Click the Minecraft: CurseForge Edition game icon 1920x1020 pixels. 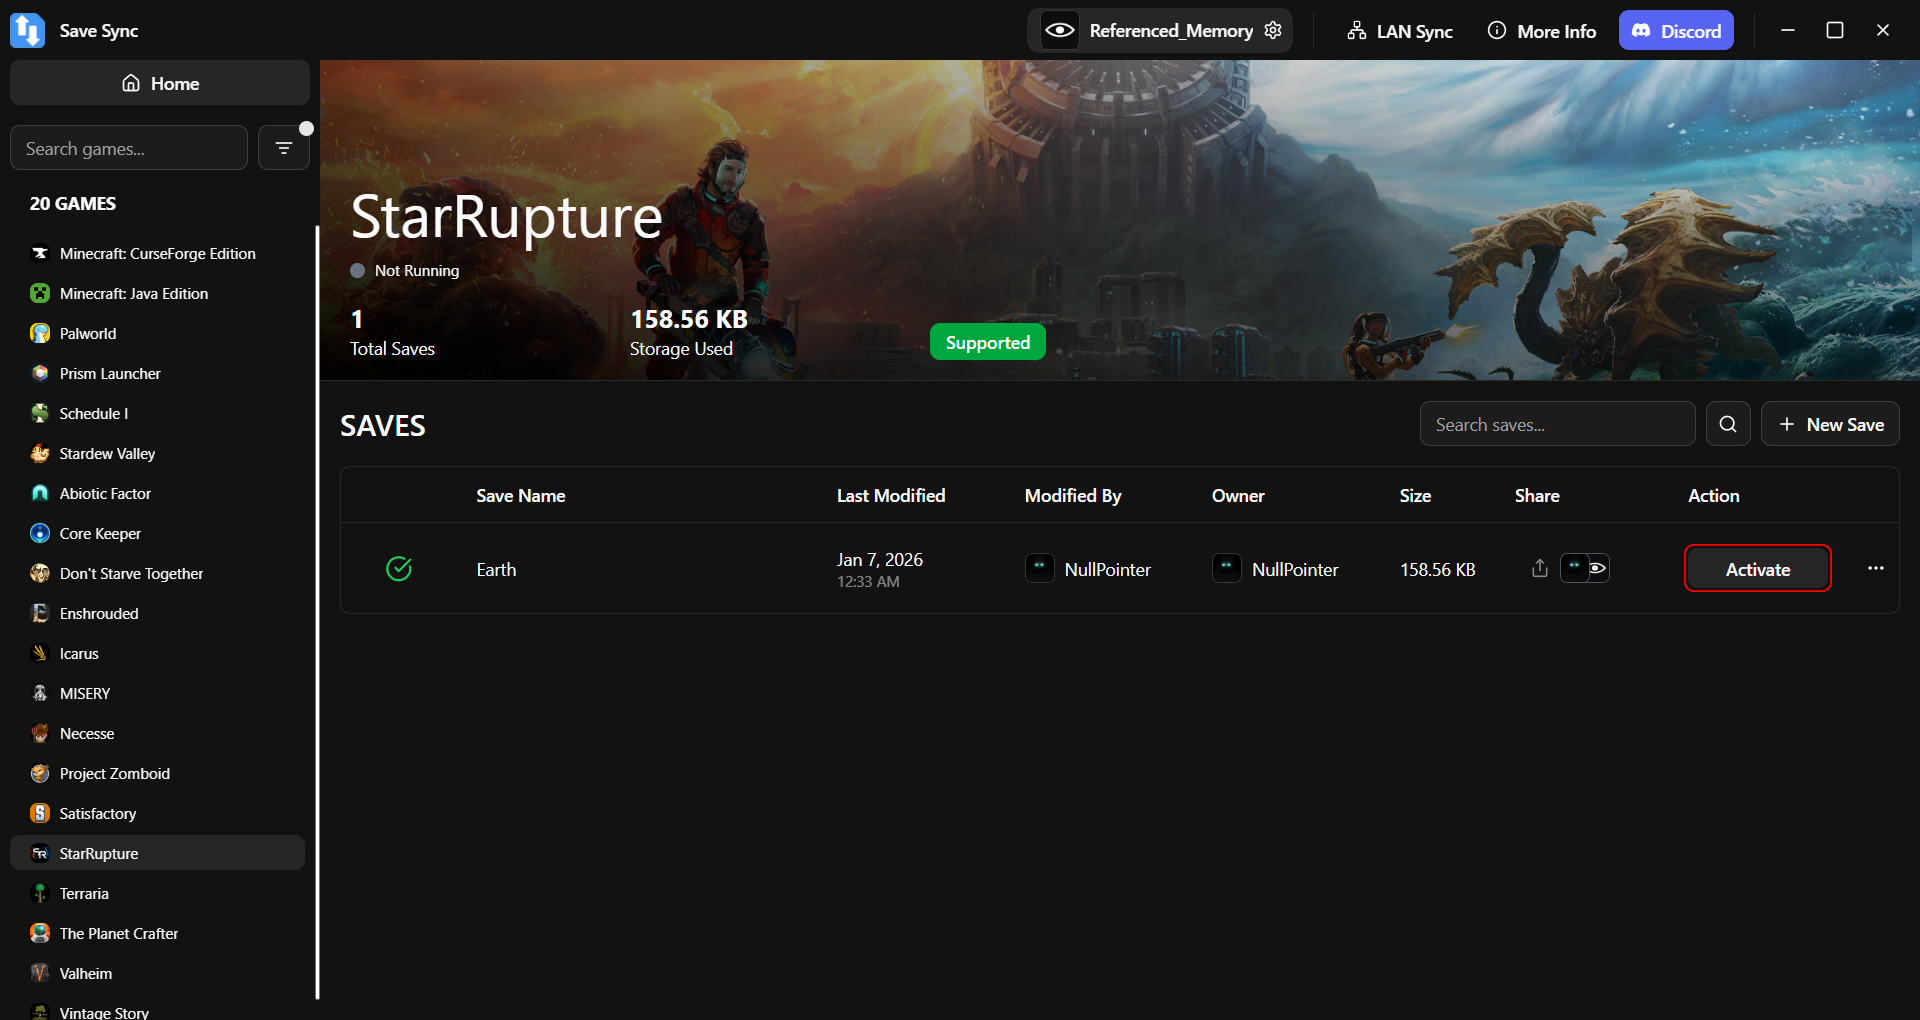[x=40, y=253]
